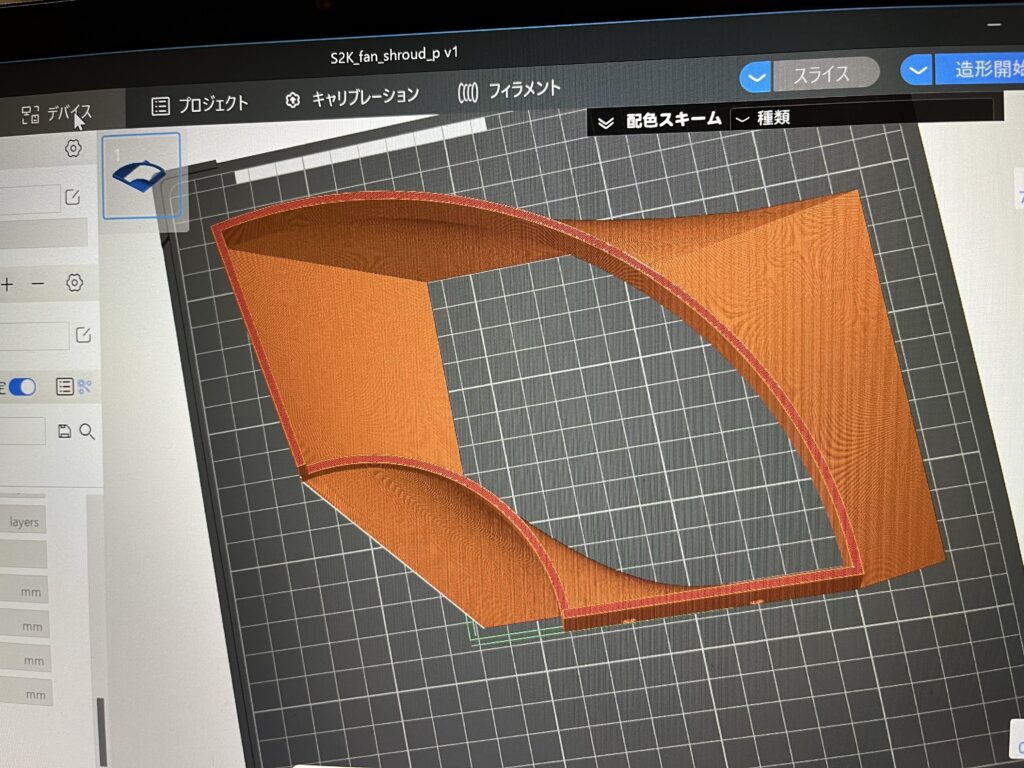
Task: Edit the printer preset via pencil icon
Action: tap(72, 197)
